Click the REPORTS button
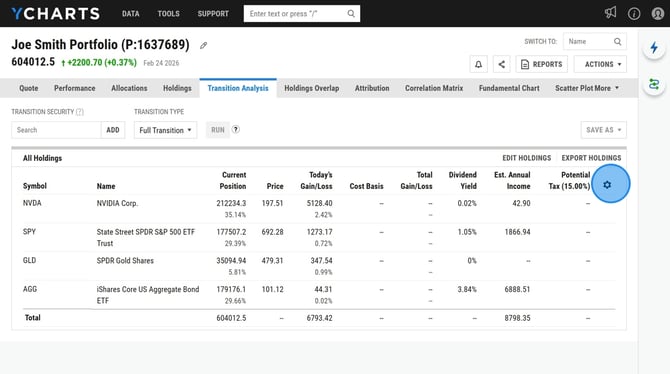The width and height of the screenshot is (670, 374). pyautogui.click(x=541, y=64)
